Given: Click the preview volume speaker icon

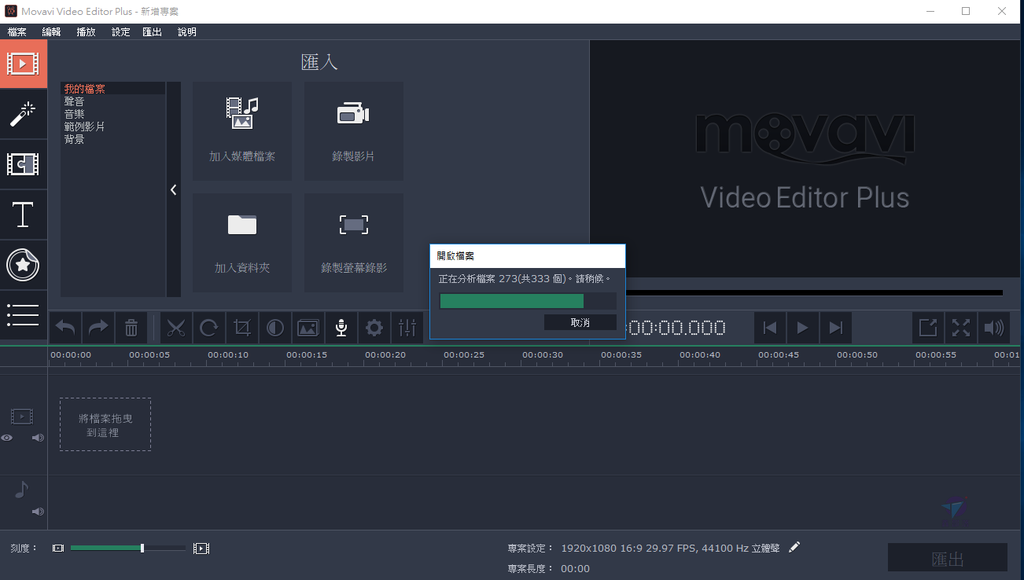Looking at the screenshot, I should (x=994, y=328).
